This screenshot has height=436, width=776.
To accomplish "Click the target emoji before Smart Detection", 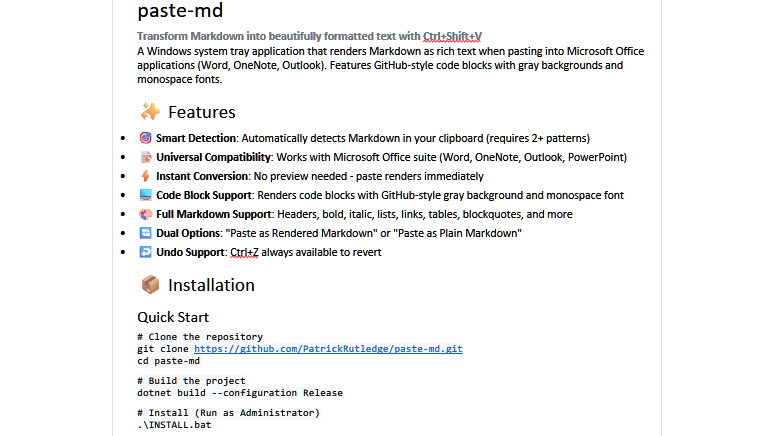I will (146, 138).
